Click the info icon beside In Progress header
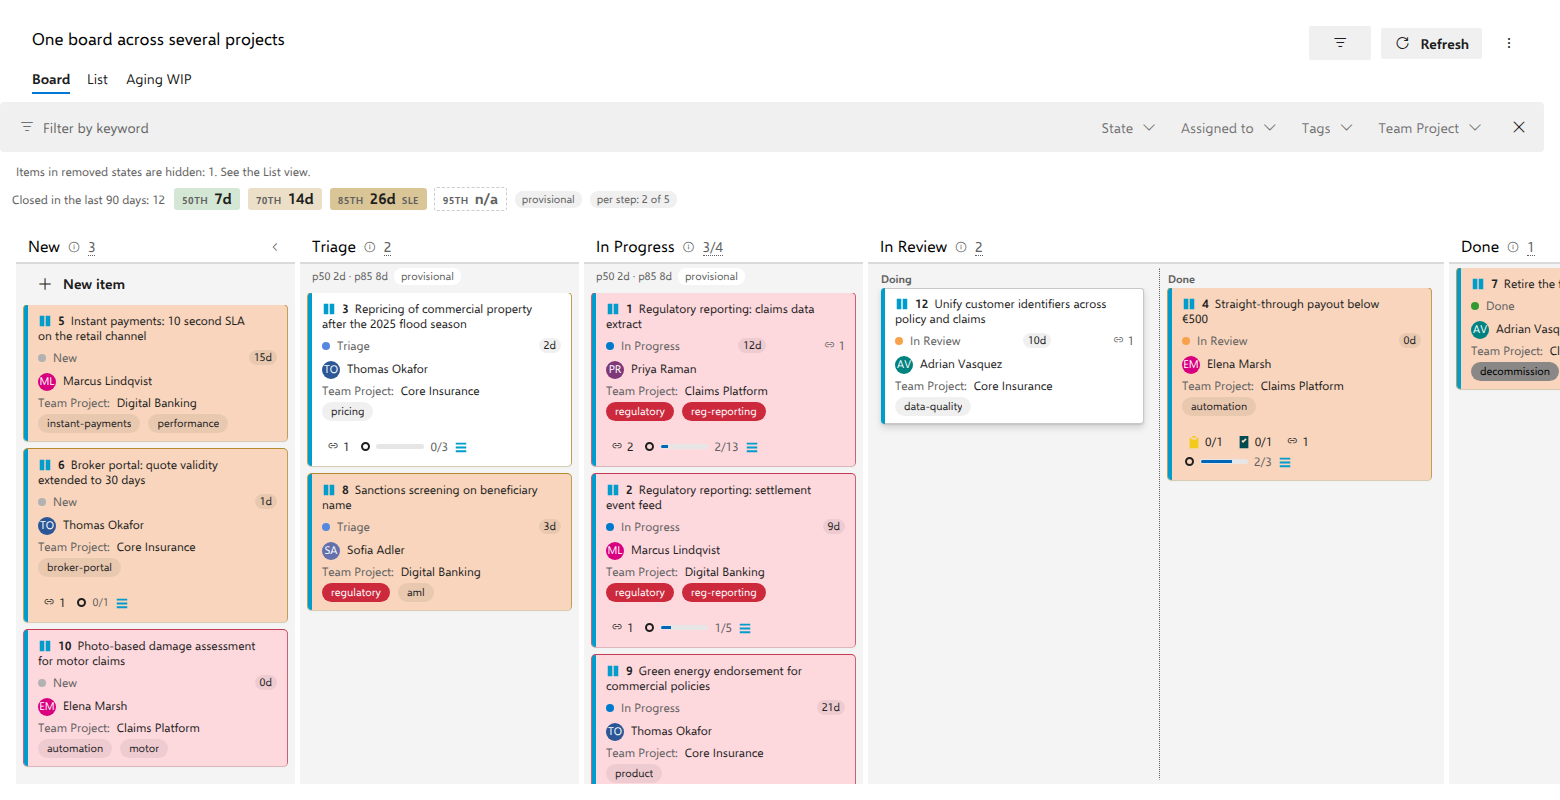This screenshot has width=1560, height=800. click(x=689, y=247)
